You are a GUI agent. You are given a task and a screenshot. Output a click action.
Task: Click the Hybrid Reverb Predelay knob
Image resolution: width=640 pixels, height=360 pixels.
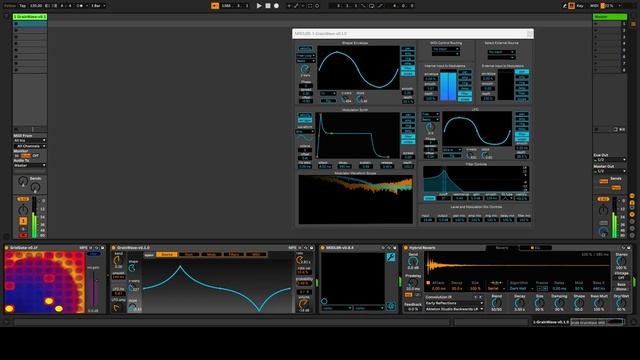pos(413,282)
